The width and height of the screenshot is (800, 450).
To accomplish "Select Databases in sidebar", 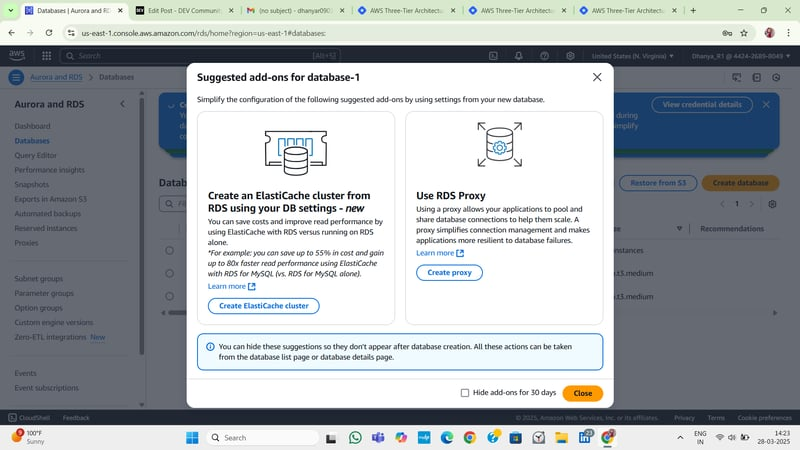I will tap(32, 141).
